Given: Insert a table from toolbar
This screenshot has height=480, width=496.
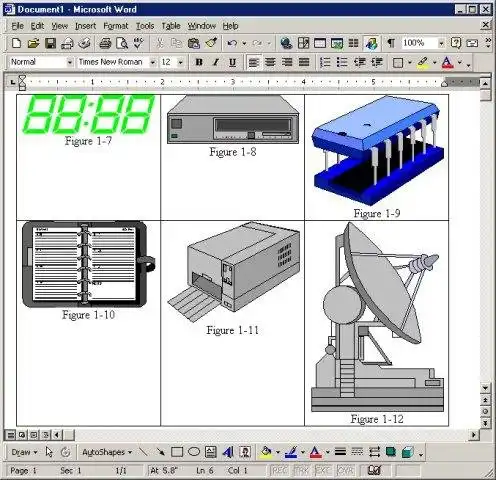Looking at the screenshot, I should point(320,43).
